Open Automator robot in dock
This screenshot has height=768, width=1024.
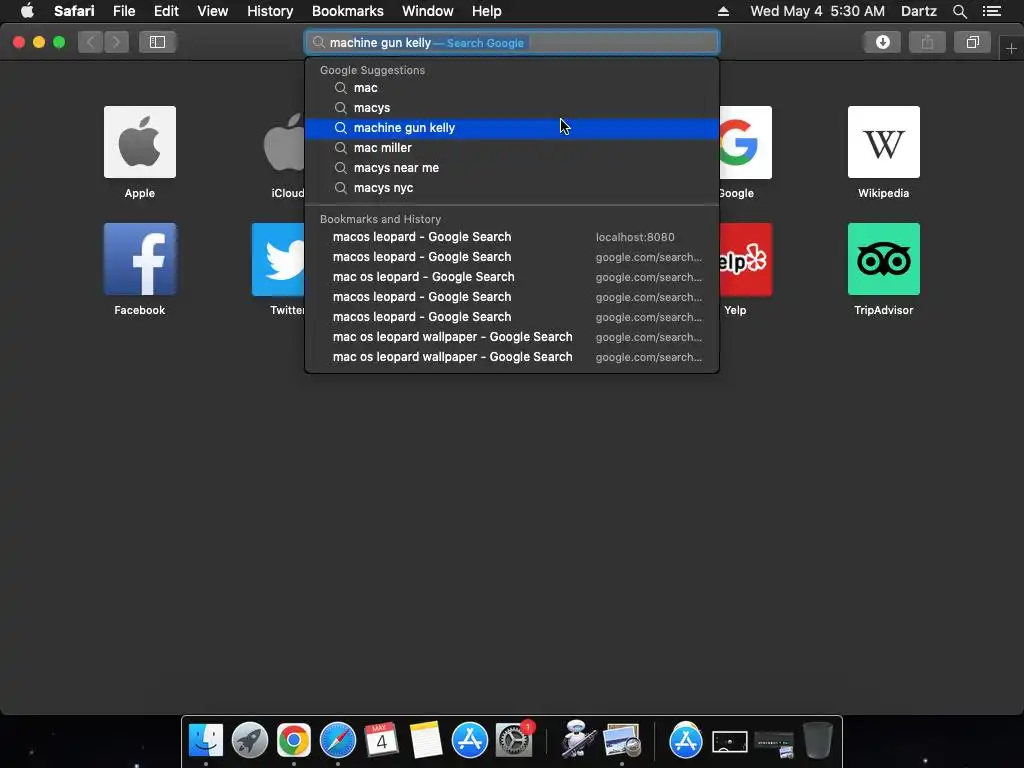pyautogui.click(x=577, y=739)
